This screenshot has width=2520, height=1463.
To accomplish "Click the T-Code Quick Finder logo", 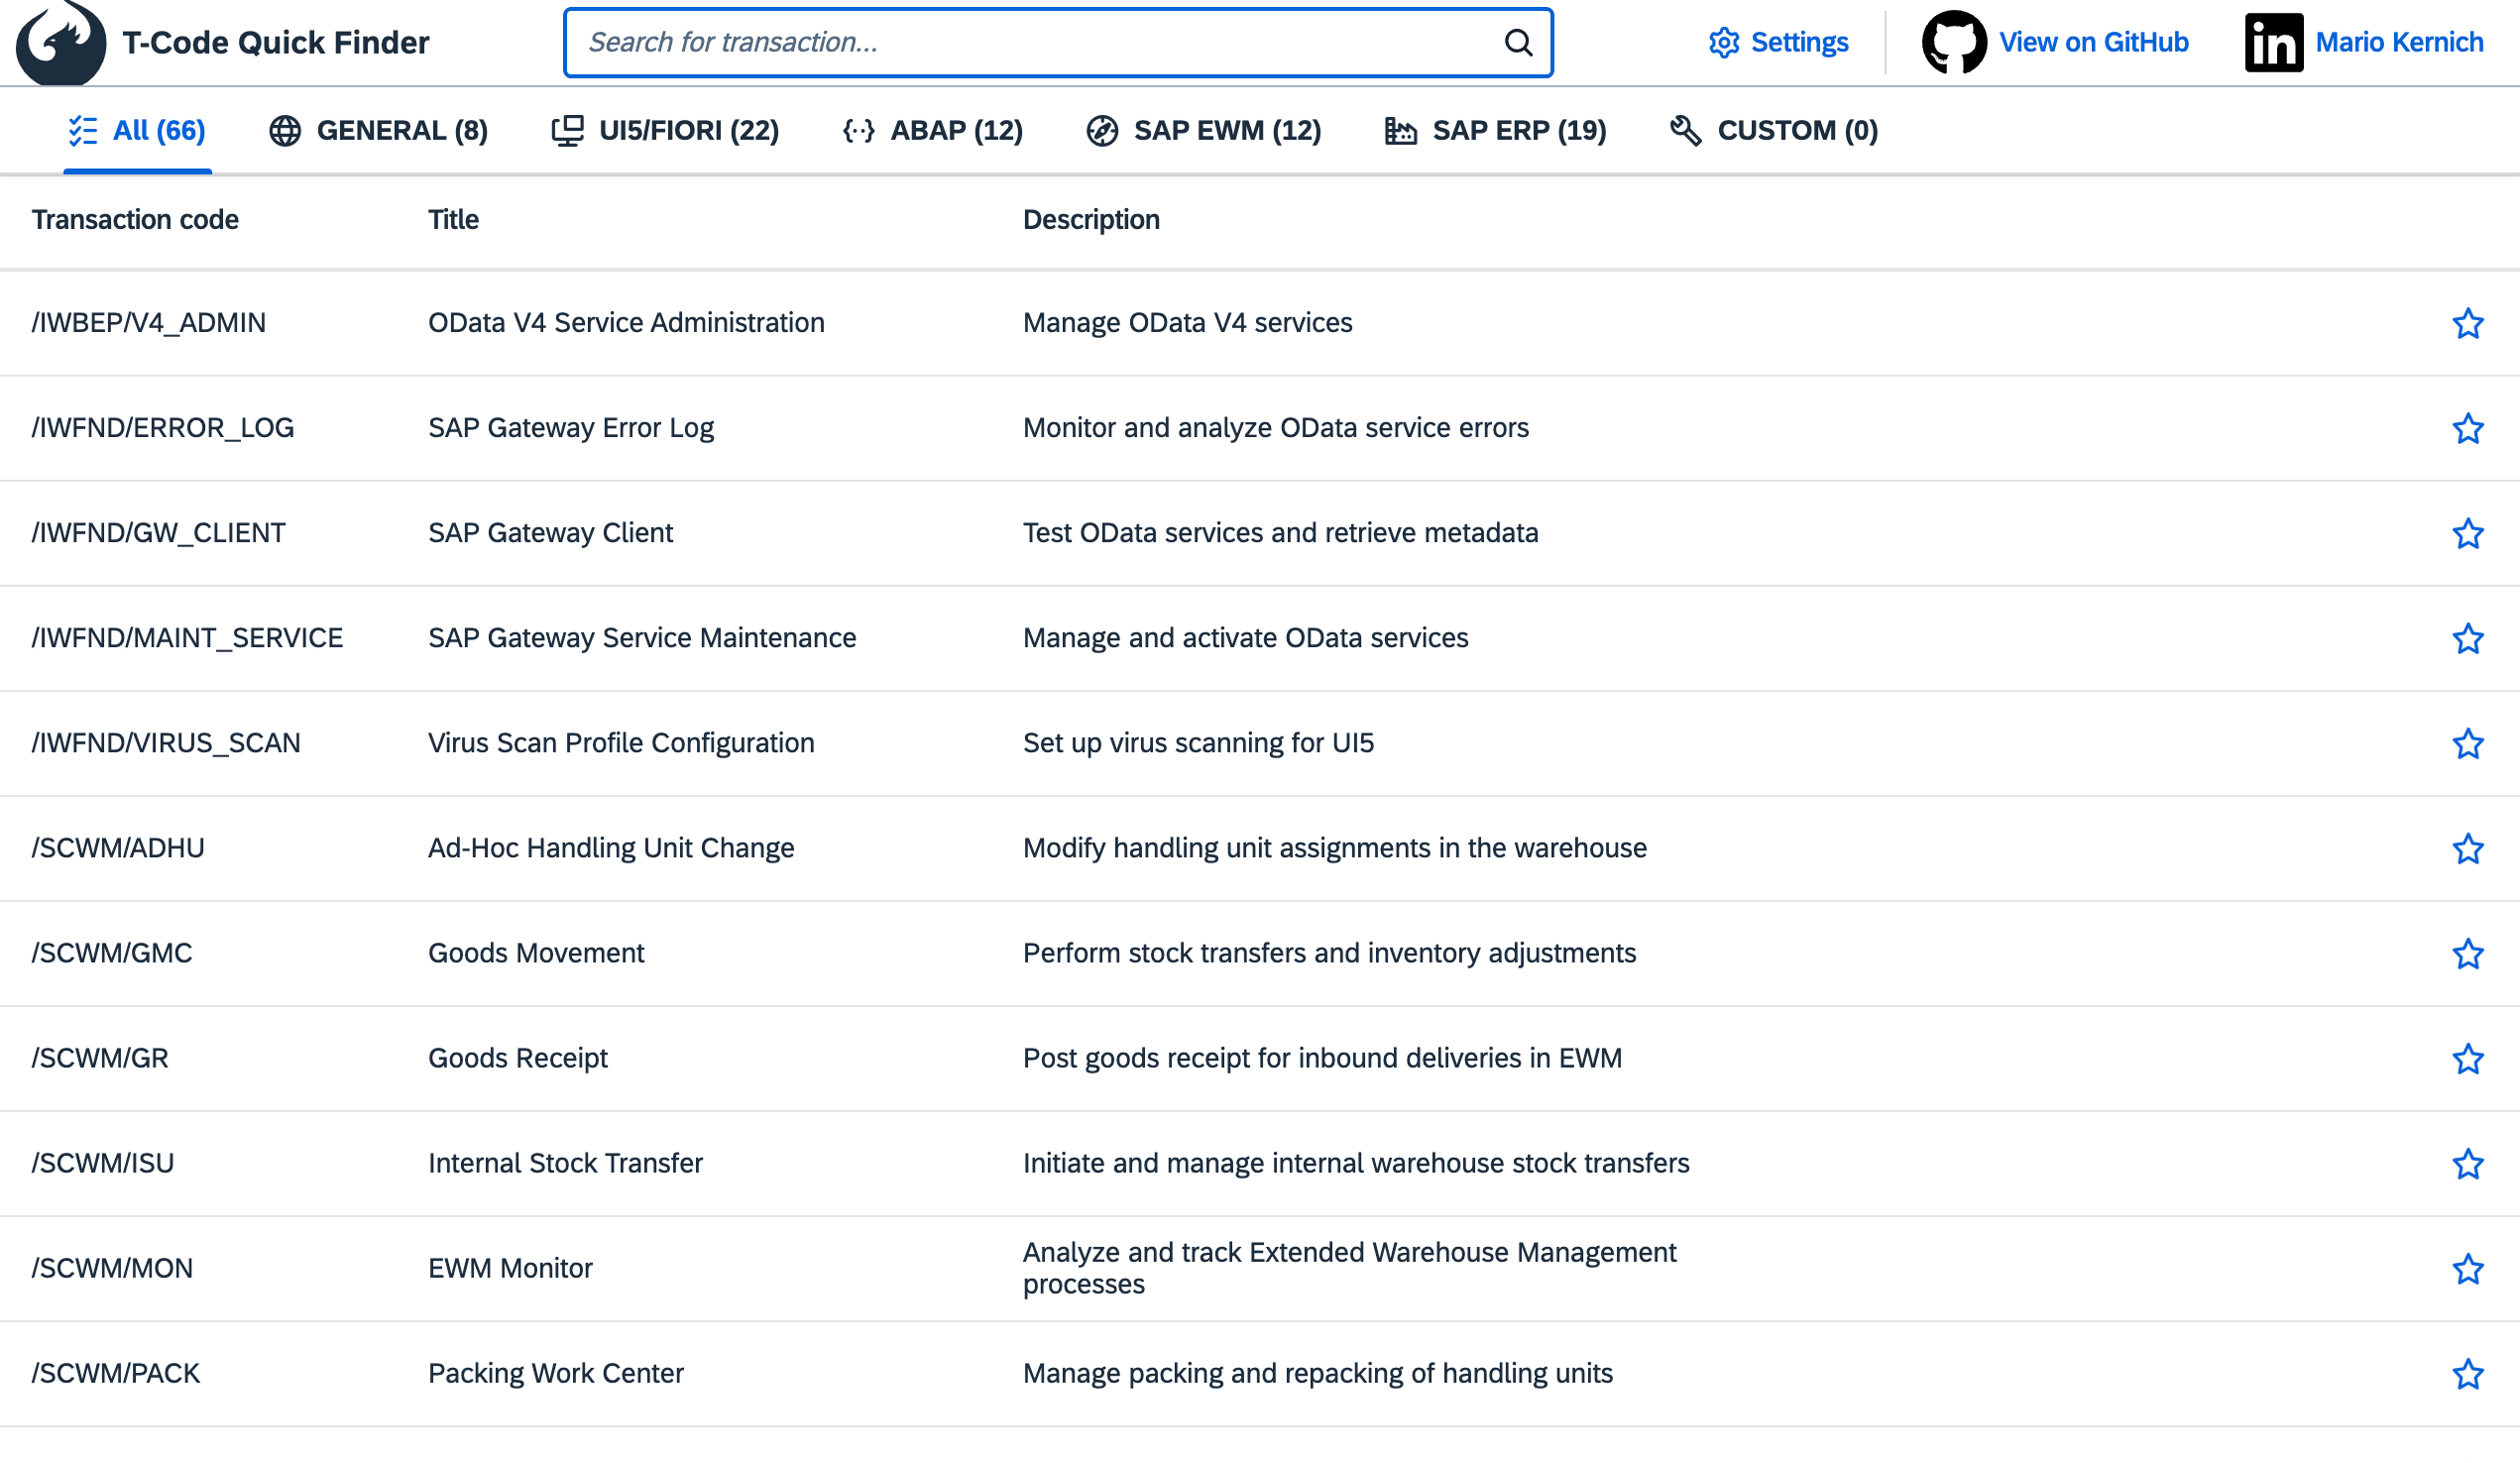I will (61, 42).
